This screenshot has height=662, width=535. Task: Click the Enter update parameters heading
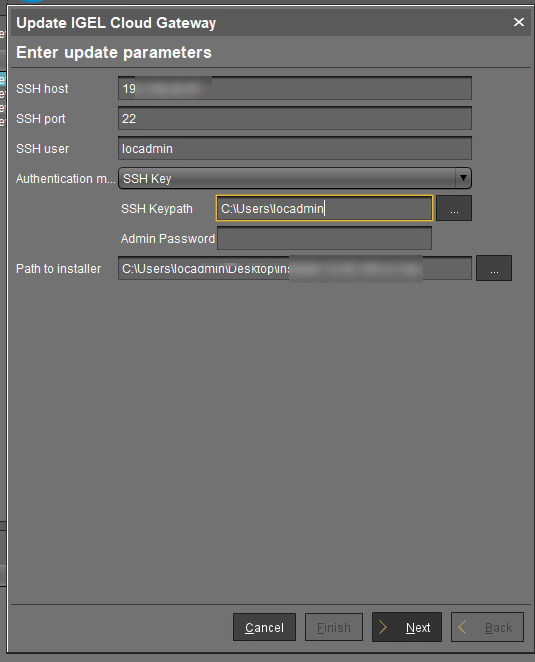(114, 52)
